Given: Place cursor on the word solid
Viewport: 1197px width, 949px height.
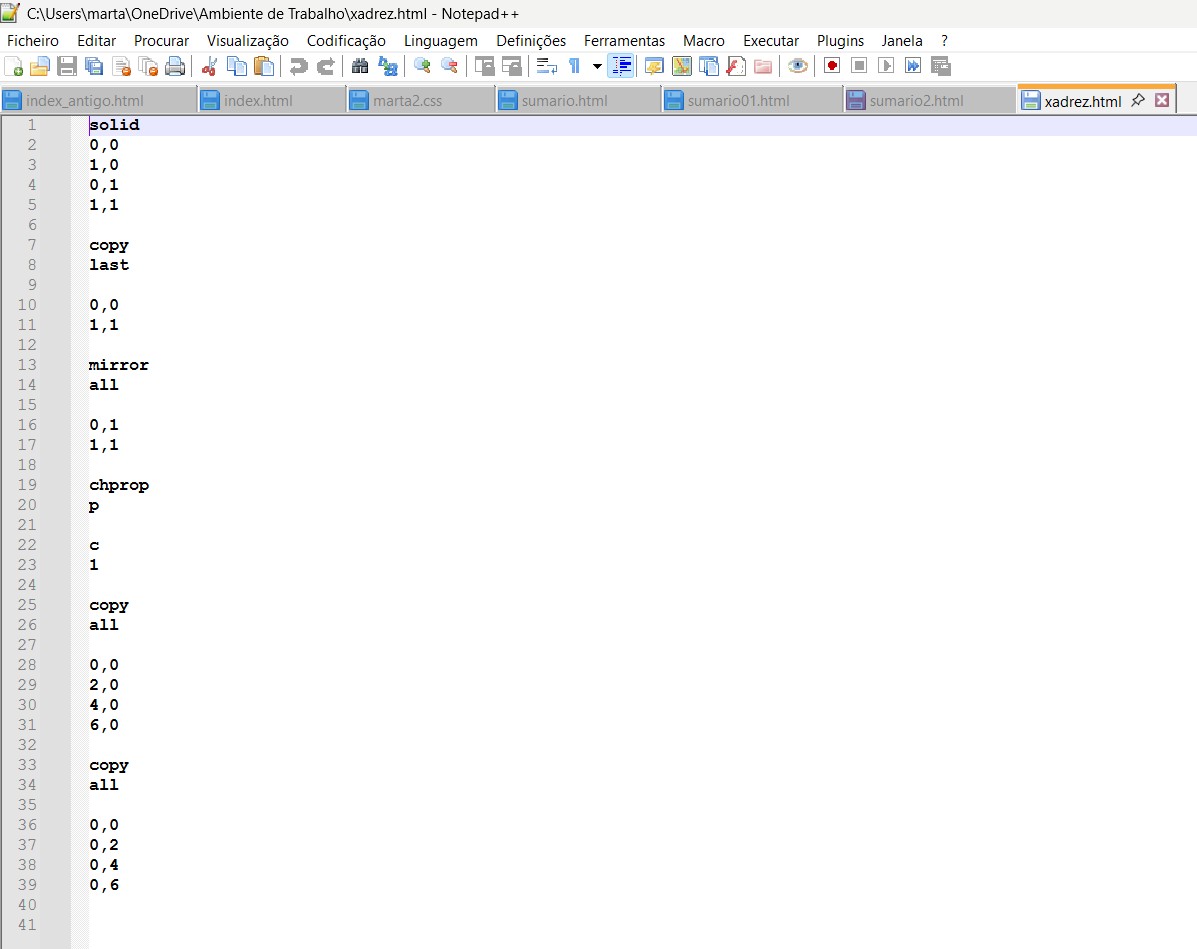Looking at the screenshot, I should point(115,124).
